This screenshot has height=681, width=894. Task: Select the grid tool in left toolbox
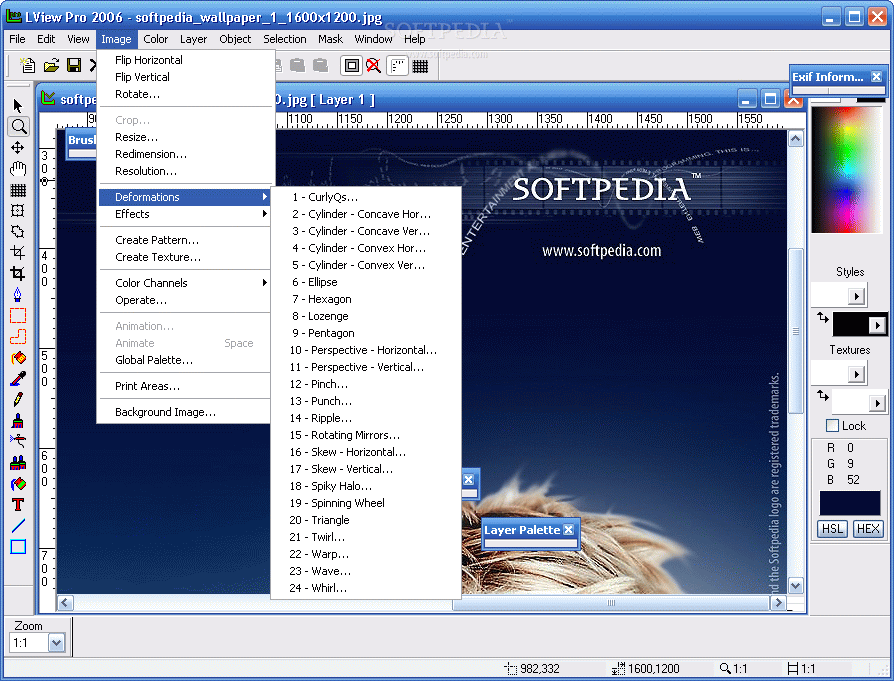tap(18, 190)
